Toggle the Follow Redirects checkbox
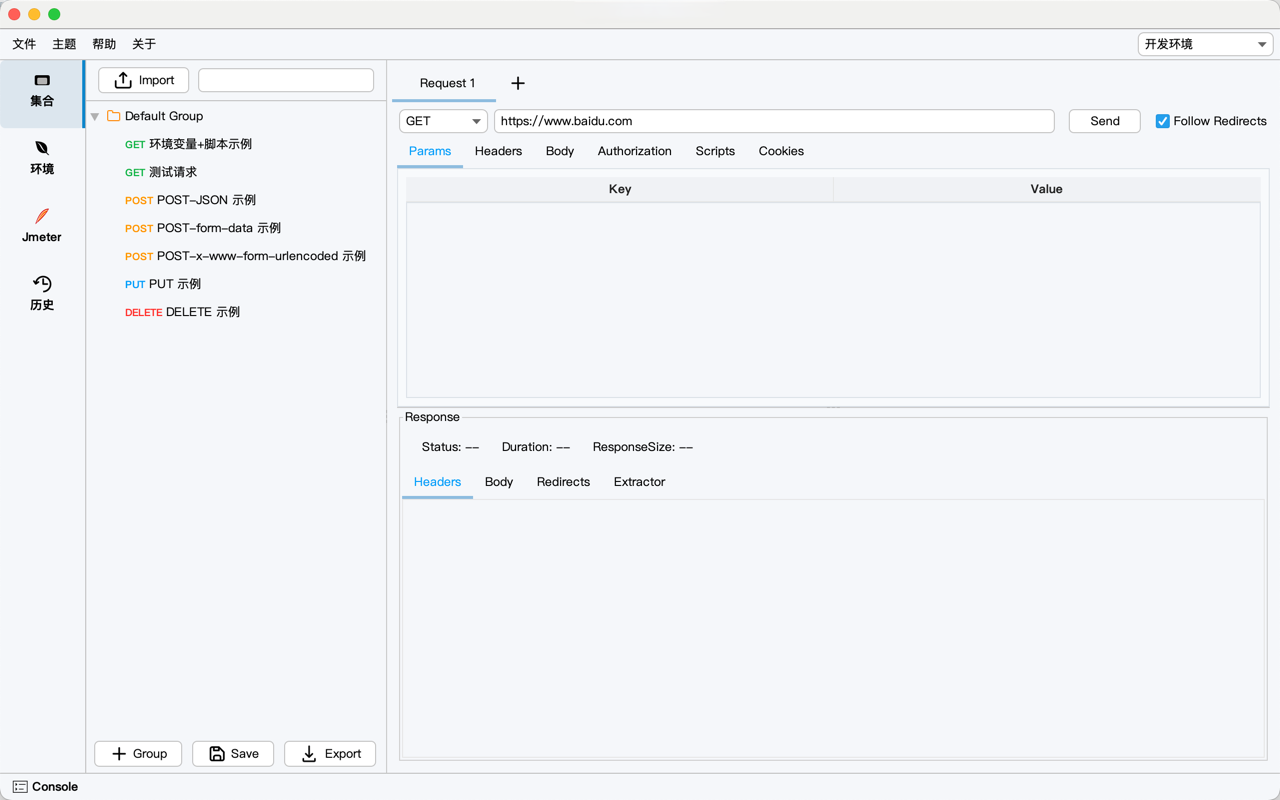 coord(1162,121)
